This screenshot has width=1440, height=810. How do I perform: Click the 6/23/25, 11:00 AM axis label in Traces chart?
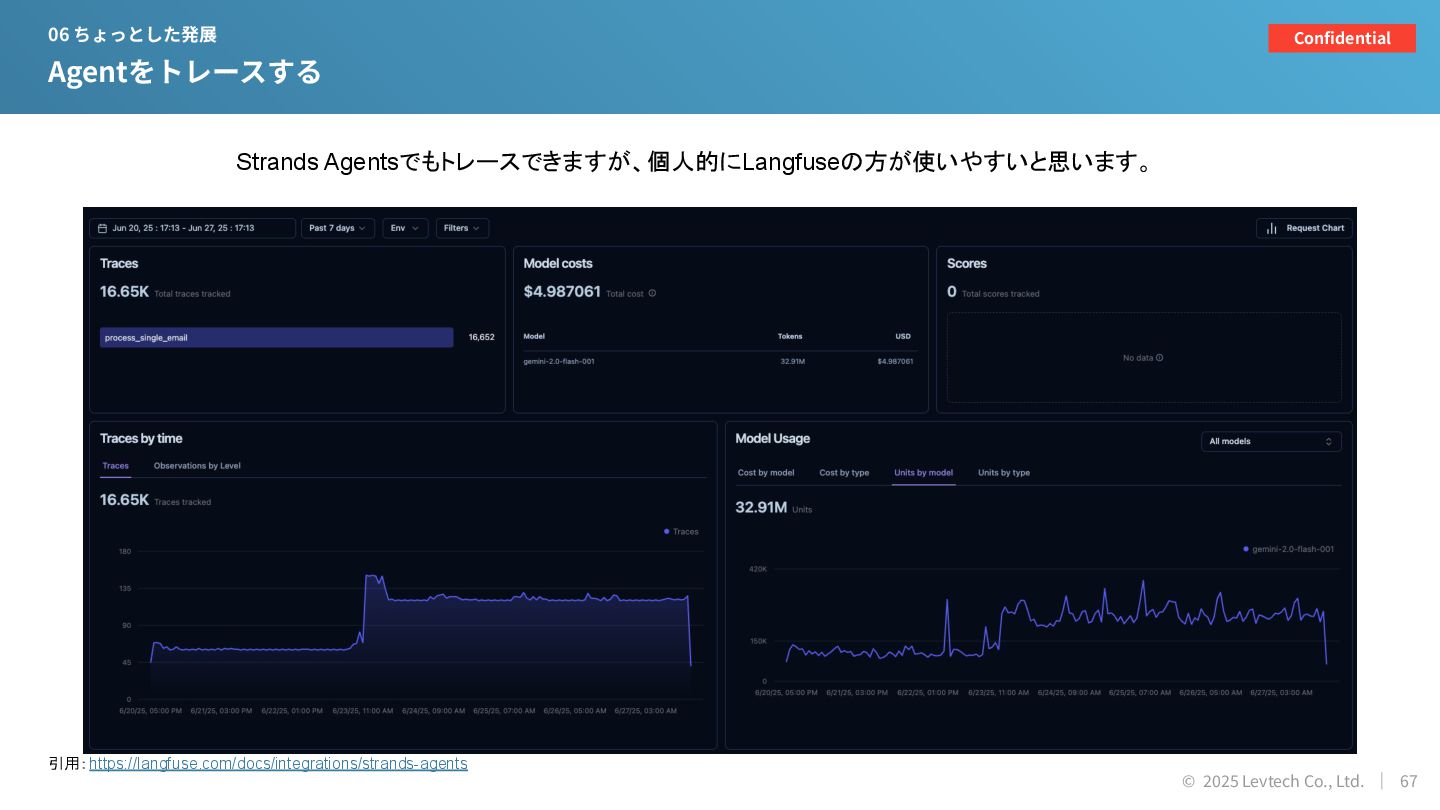[x=362, y=711]
